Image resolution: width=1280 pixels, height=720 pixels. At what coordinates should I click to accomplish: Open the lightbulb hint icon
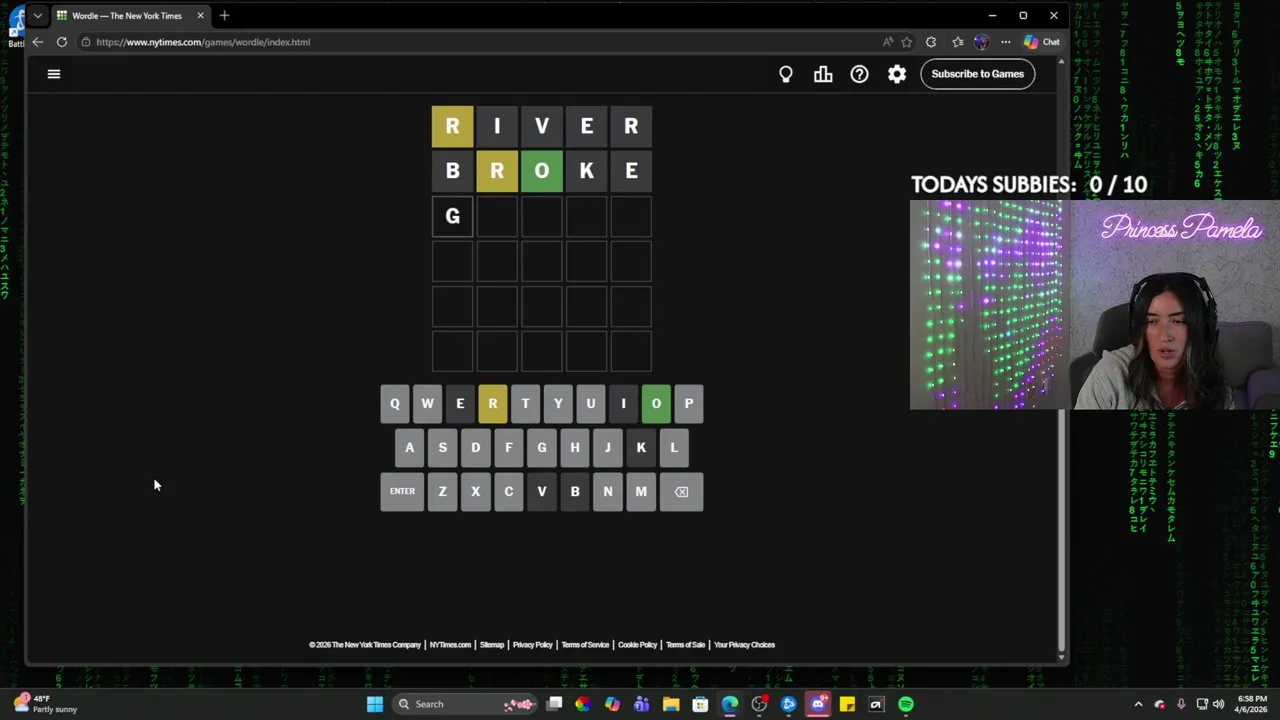[x=786, y=74]
